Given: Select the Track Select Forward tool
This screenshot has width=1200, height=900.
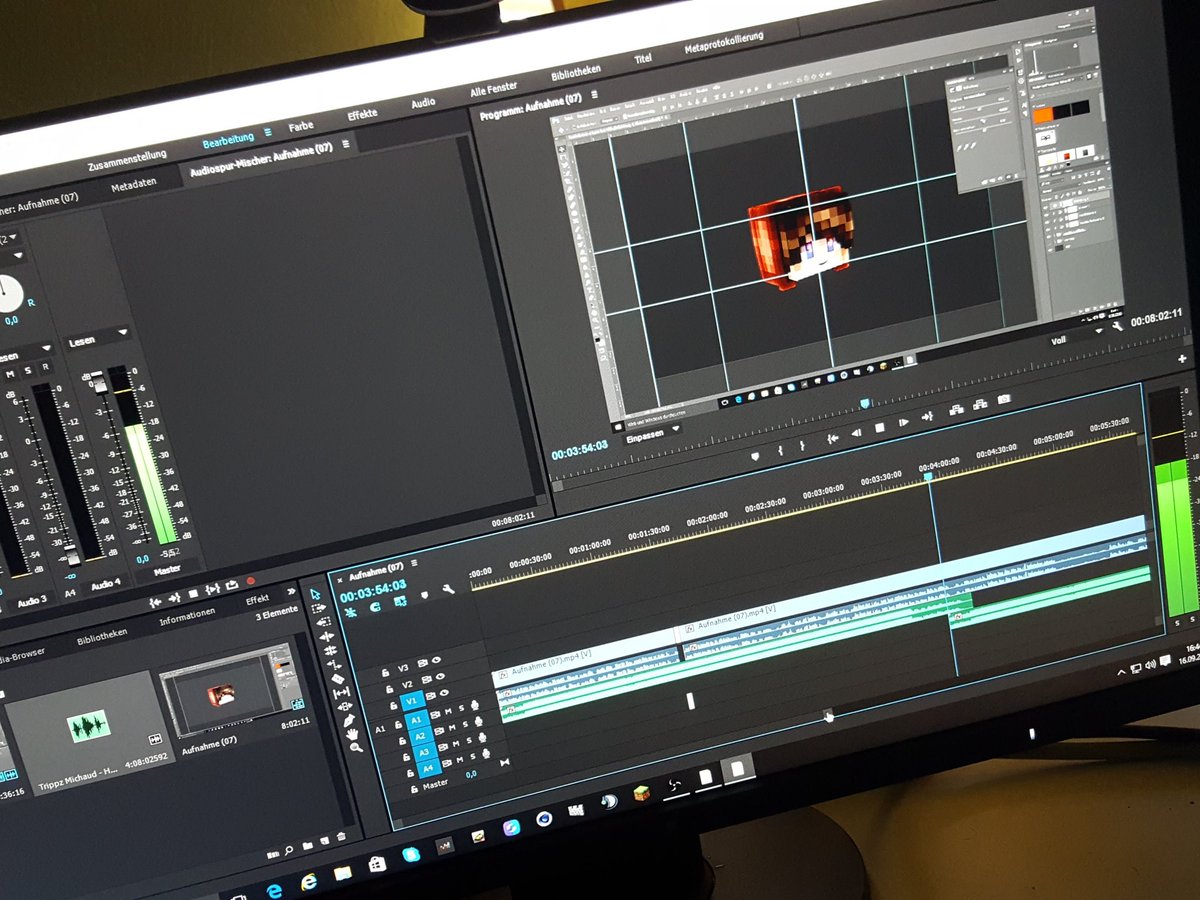Looking at the screenshot, I should coord(319,608).
